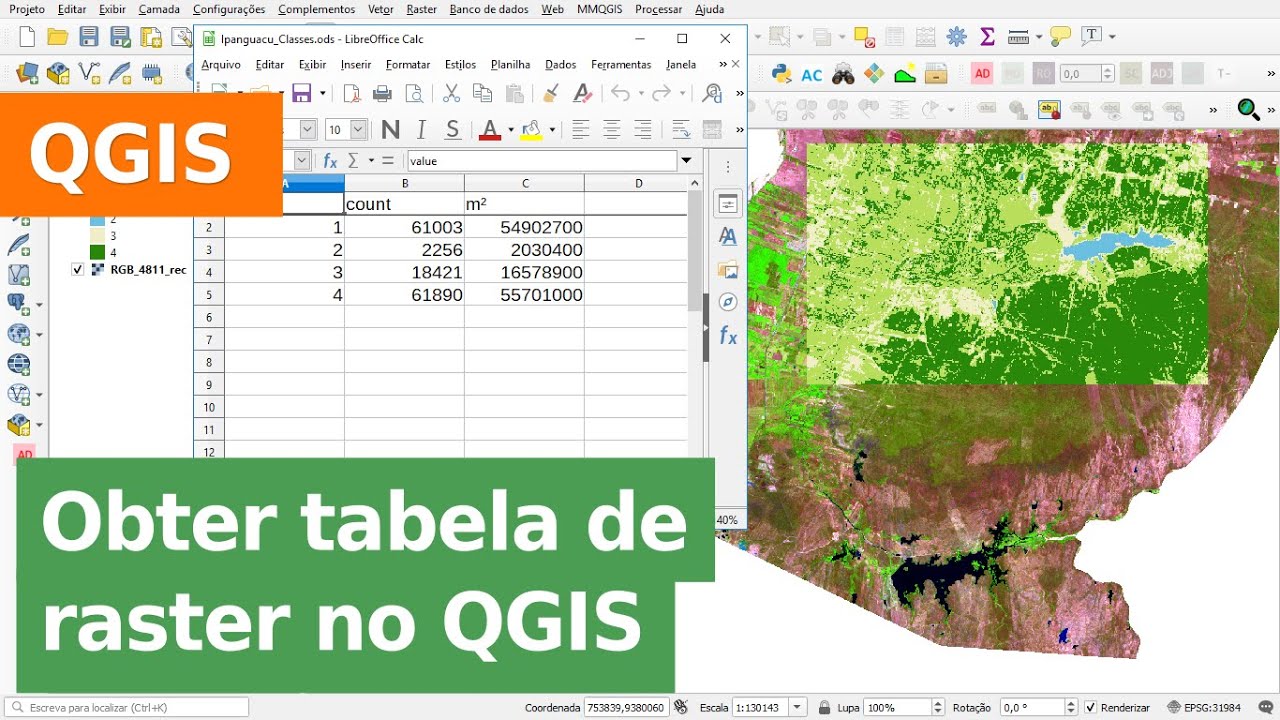Screen dimensions: 1280x720
Task: Export as PDF in Calc toolbar
Action: [x=351, y=93]
